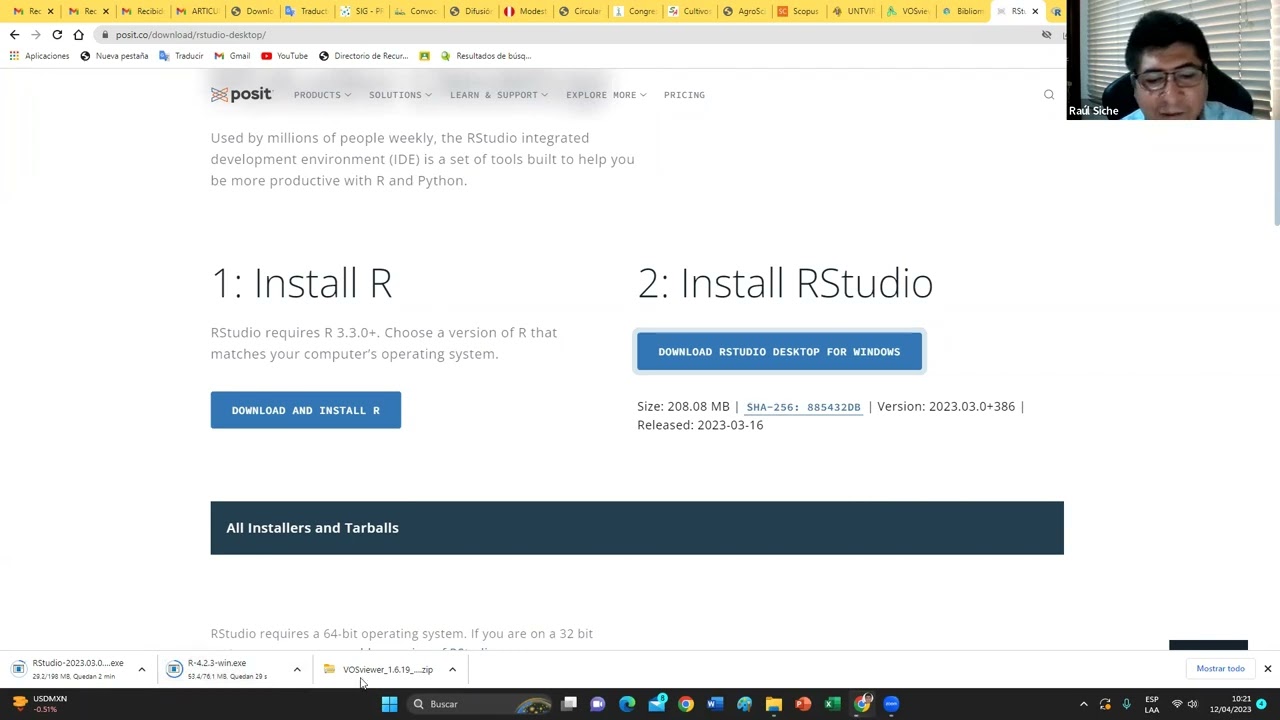Open the Nueva pestaña bookmark
Viewport: 1280px width, 720px height.
(114, 56)
